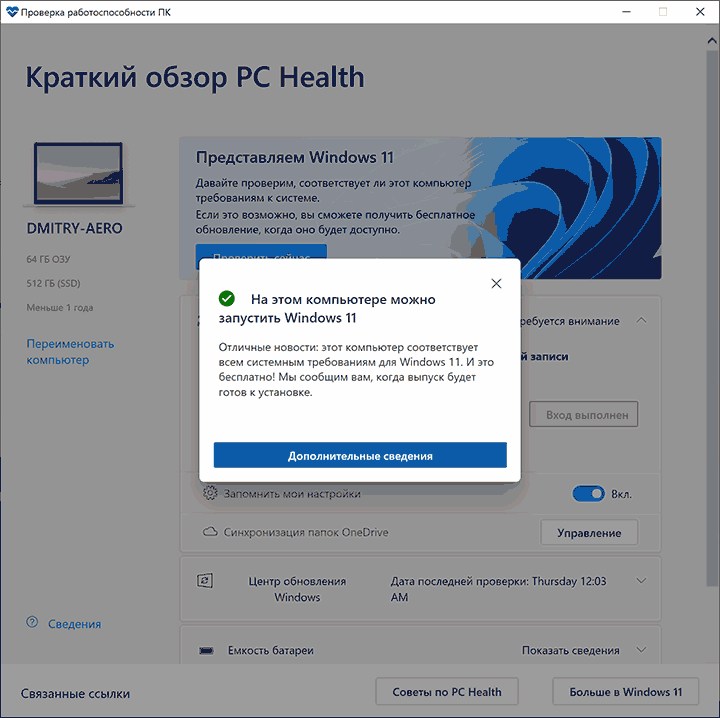Click the Вход выполнен button
720x718 pixels.
(x=584, y=415)
